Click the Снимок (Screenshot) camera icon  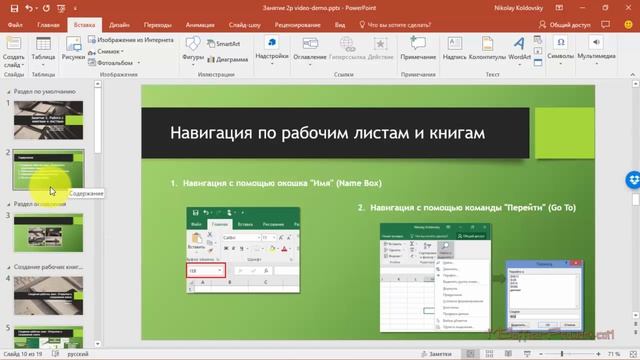coord(92,52)
